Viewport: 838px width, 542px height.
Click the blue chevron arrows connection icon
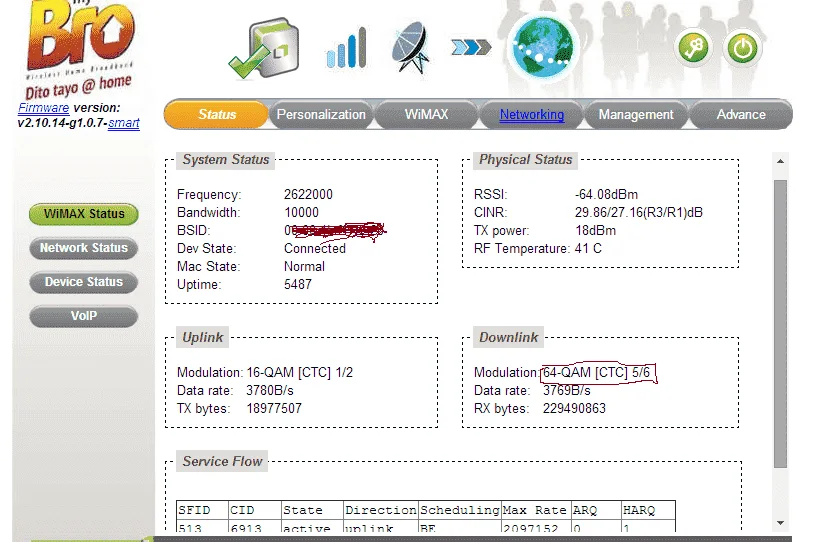pyautogui.click(x=471, y=48)
